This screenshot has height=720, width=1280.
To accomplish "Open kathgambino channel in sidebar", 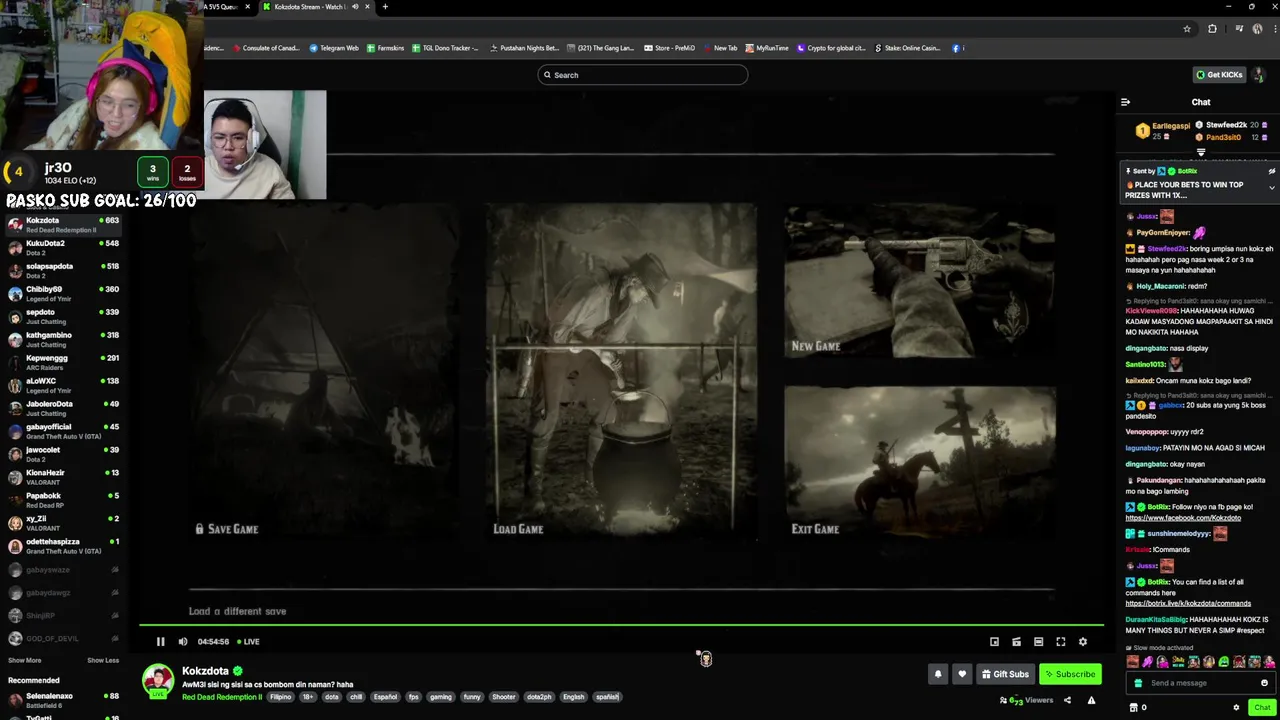I will coord(62,339).
